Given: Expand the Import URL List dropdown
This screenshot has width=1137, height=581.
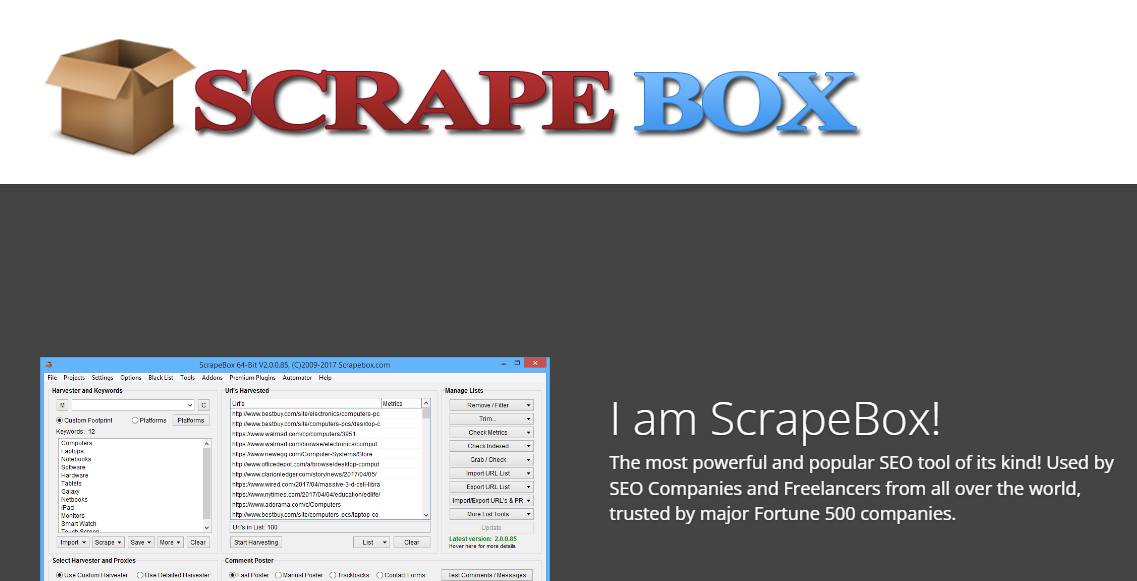Looking at the screenshot, I should point(491,474).
